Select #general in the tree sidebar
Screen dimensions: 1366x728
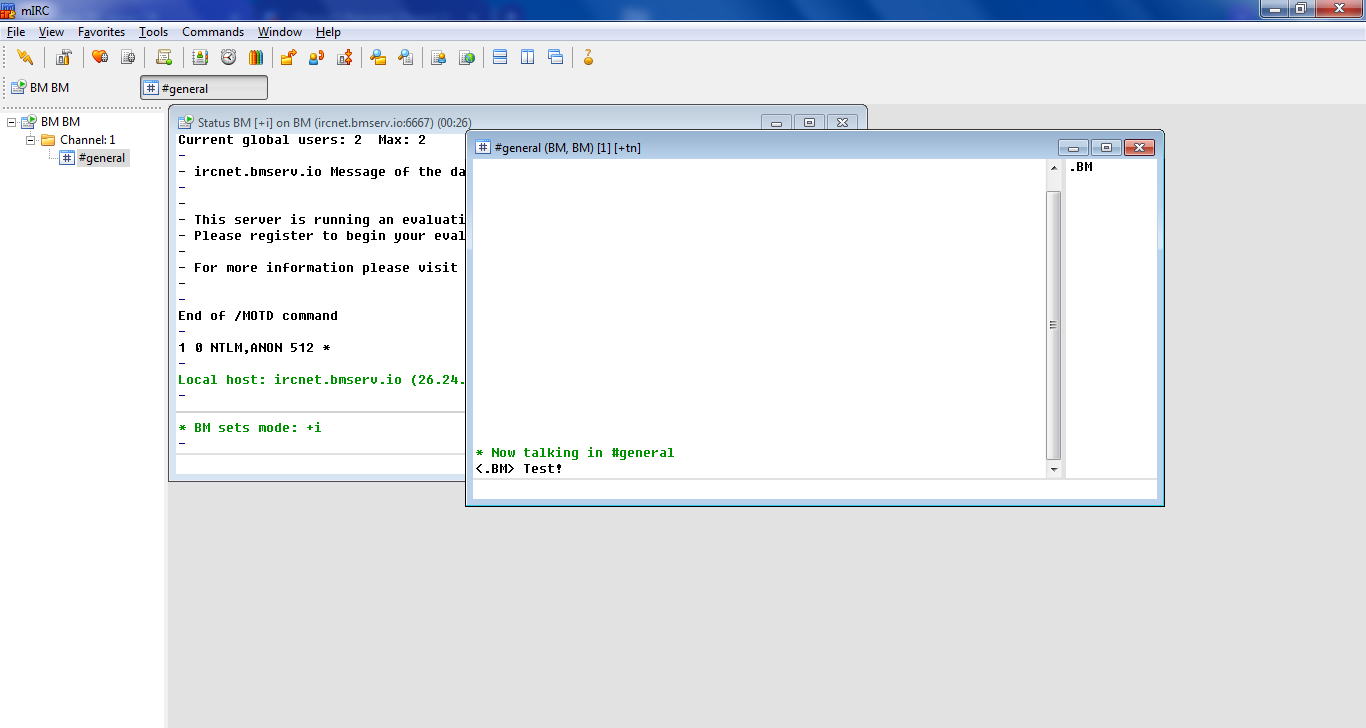pos(101,158)
